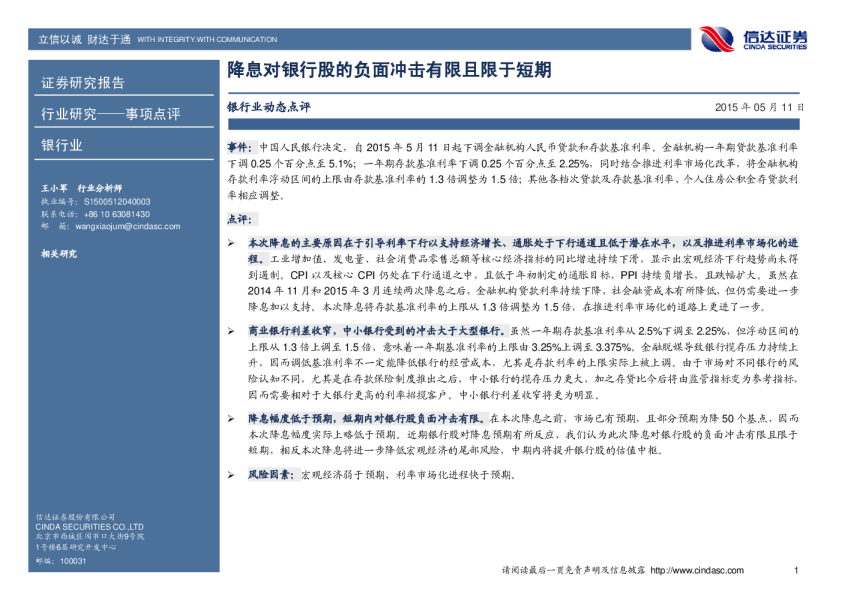
Task: Select the 银行业 sidebar heading
Action: tap(62, 145)
